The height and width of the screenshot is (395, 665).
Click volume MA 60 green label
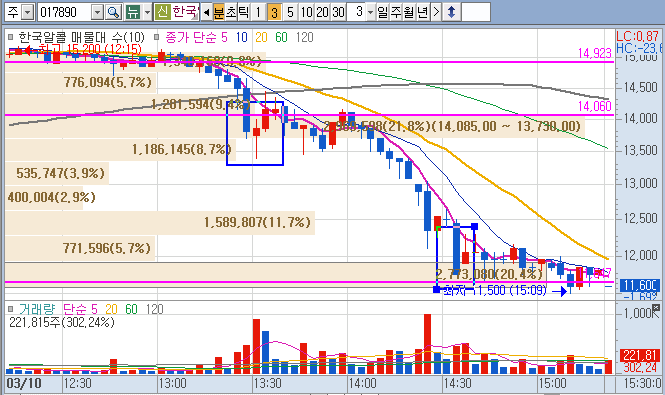(x=131, y=309)
